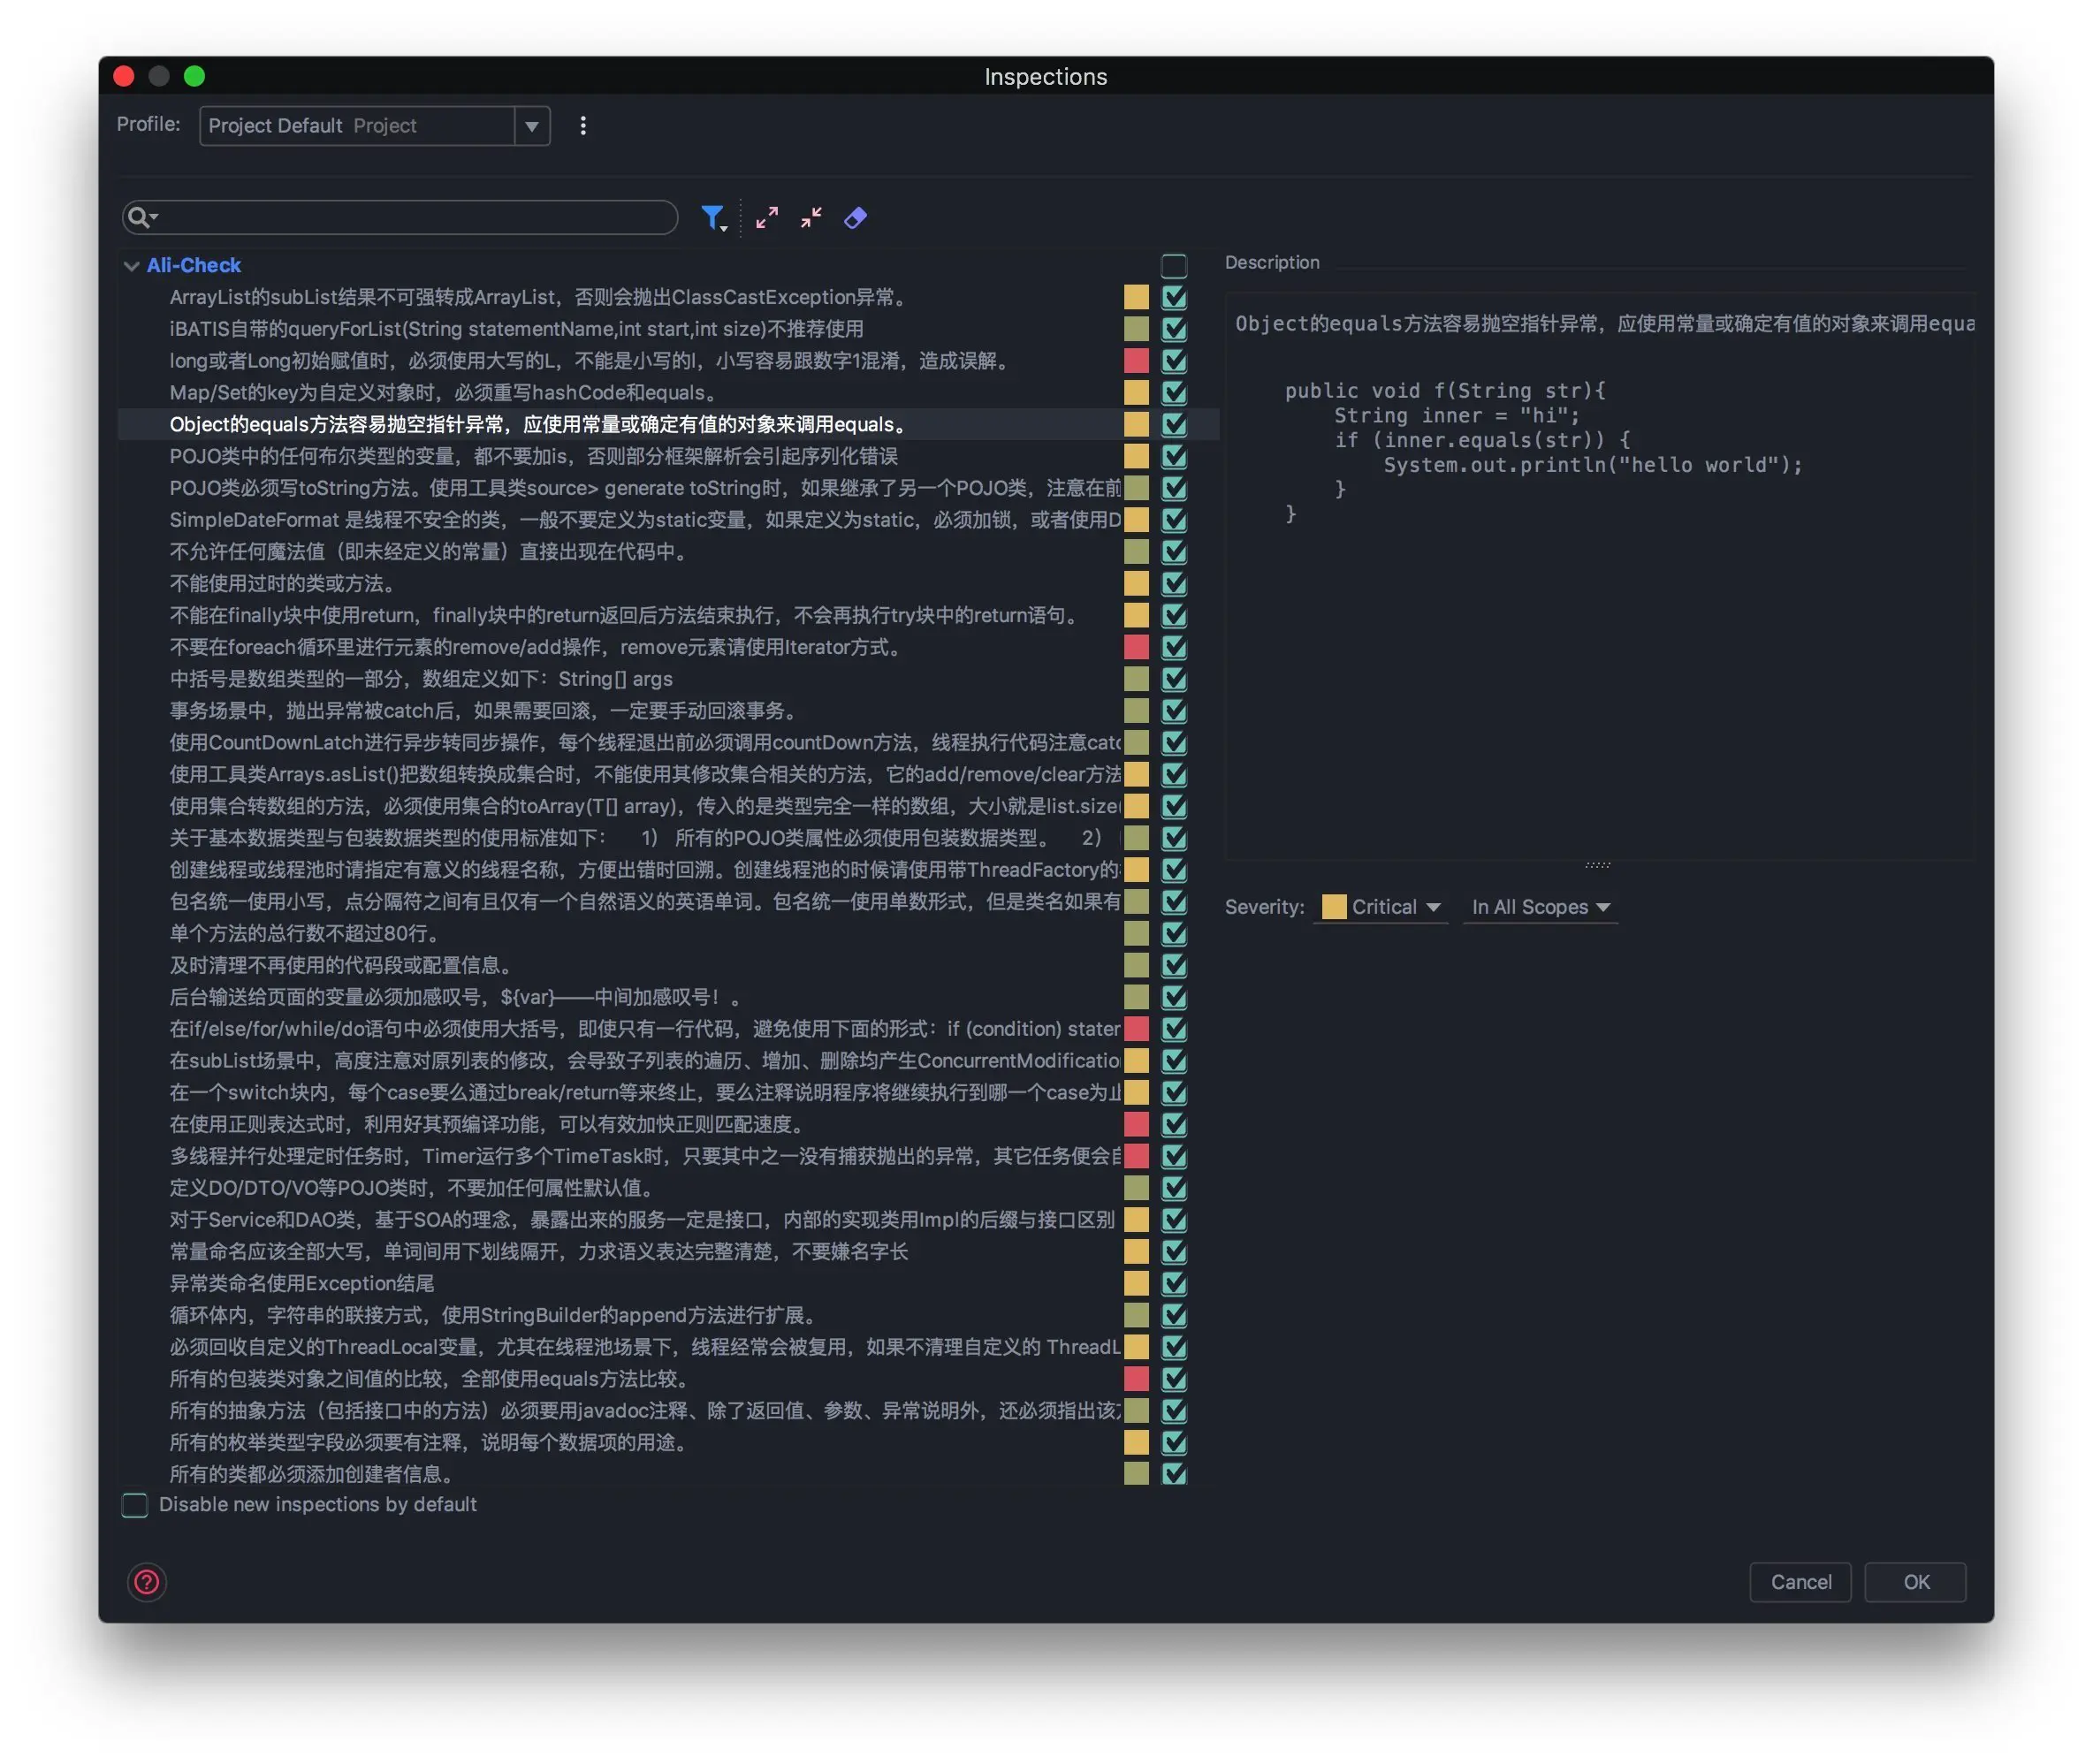This screenshot has height=1764, width=2093.
Task: Uncheck the ArrayList subList inspection checkbox
Action: tap(1174, 297)
